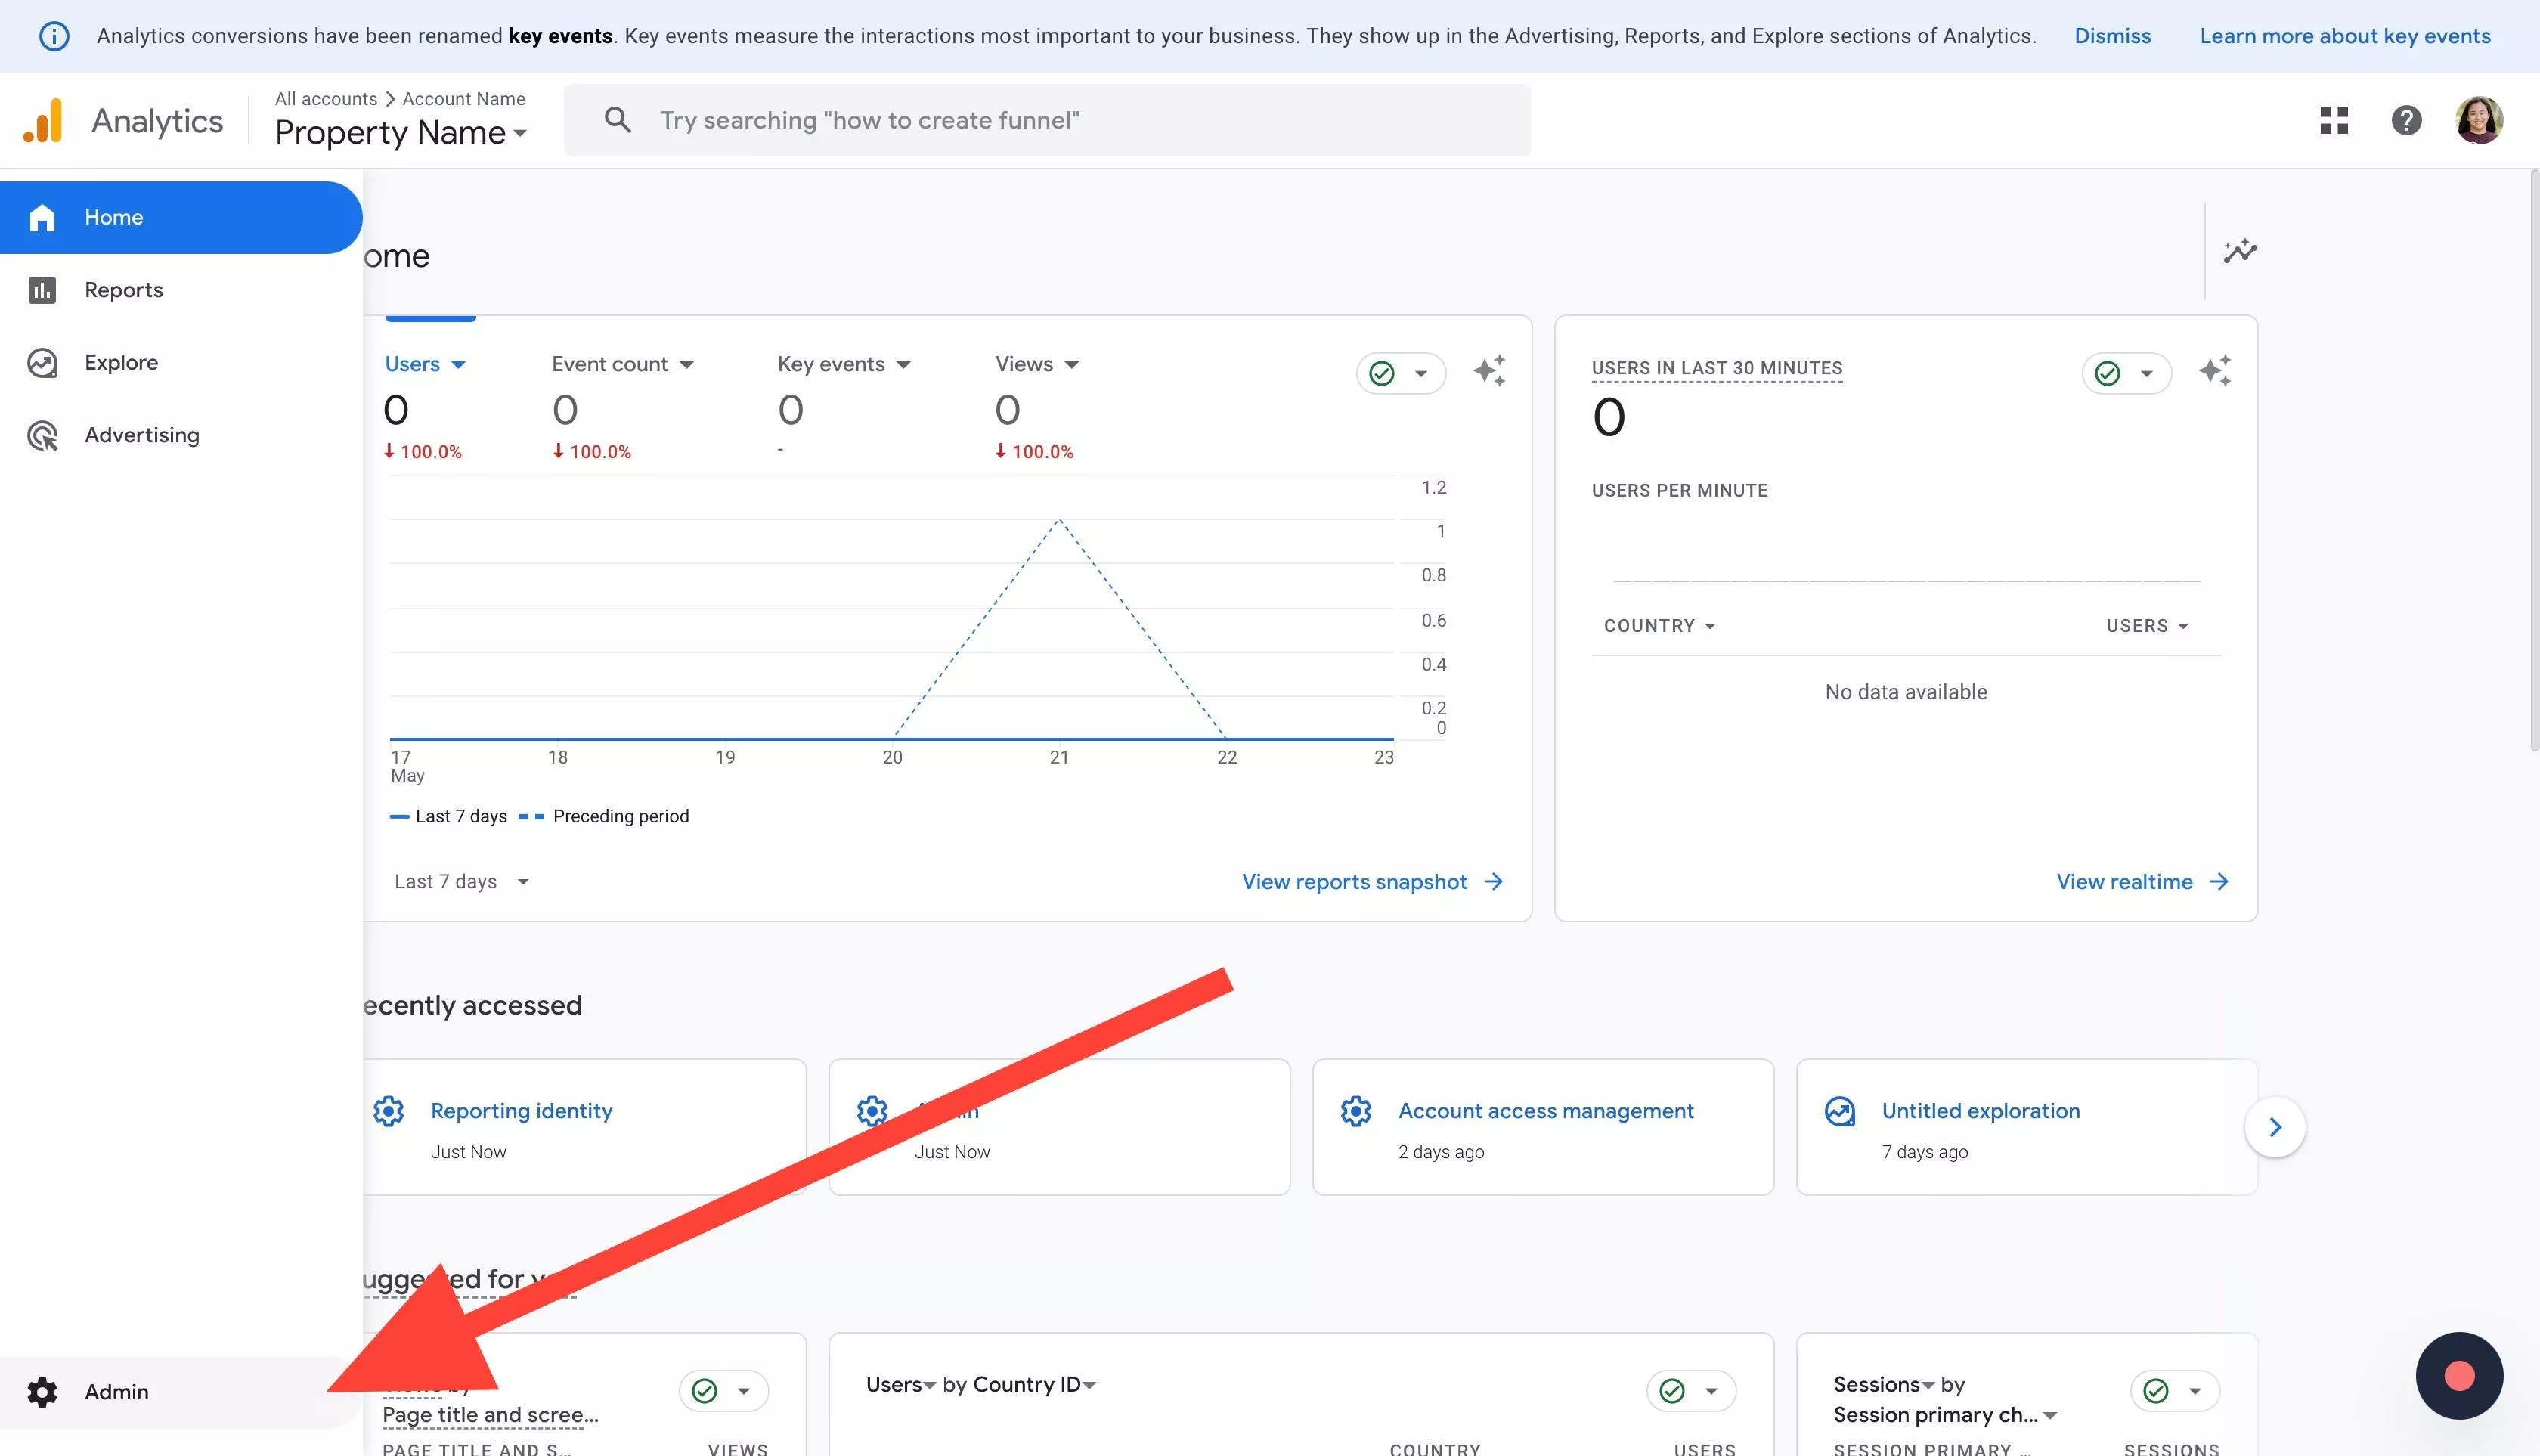Open the Google apps grid icon
The width and height of the screenshot is (2540, 1456).
[x=2333, y=120]
